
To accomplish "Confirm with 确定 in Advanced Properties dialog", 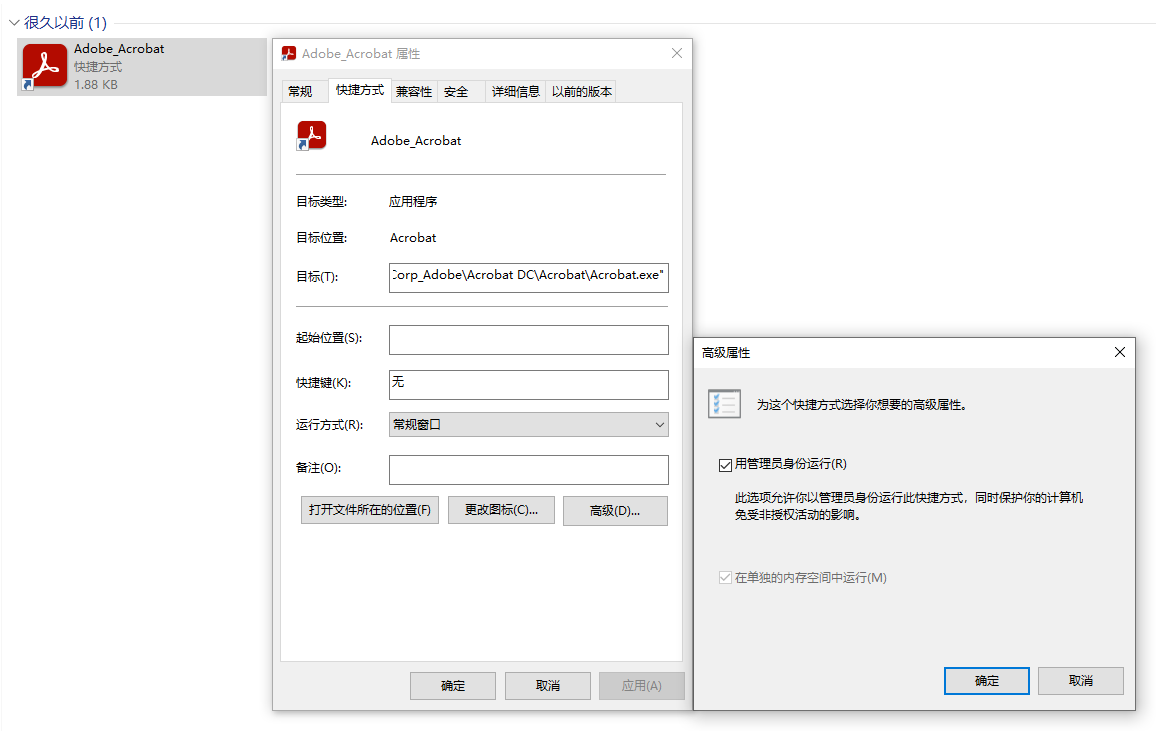I will 986,681.
